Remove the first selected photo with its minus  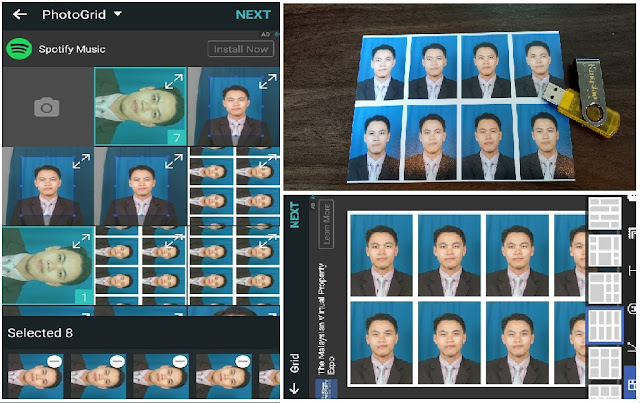pyautogui.click(x=54, y=361)
